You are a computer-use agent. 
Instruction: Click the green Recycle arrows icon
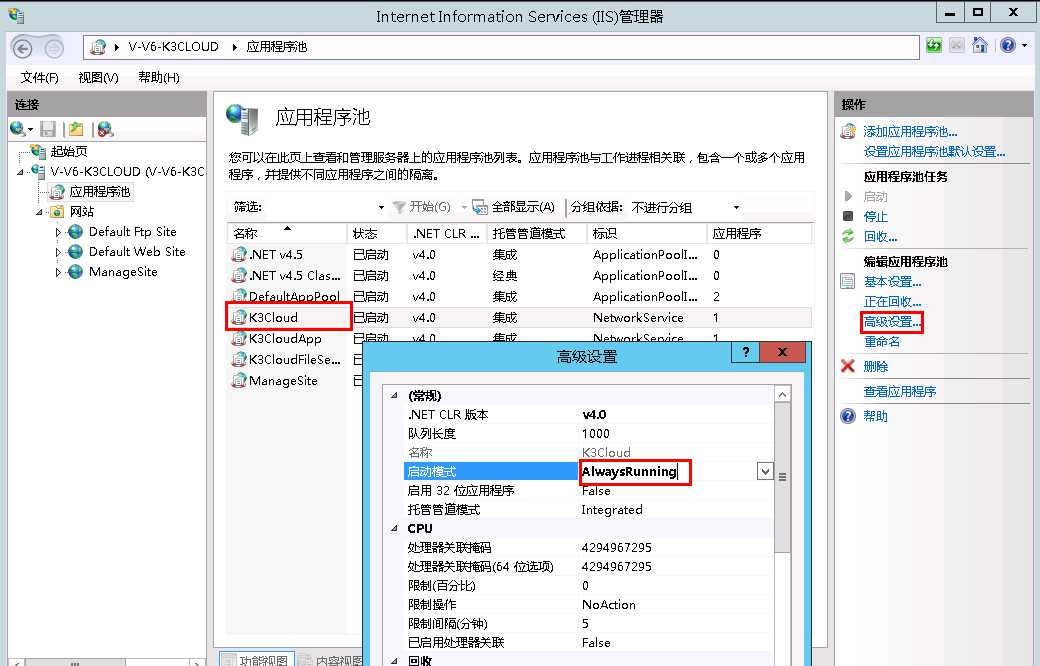tap(848, 235)
